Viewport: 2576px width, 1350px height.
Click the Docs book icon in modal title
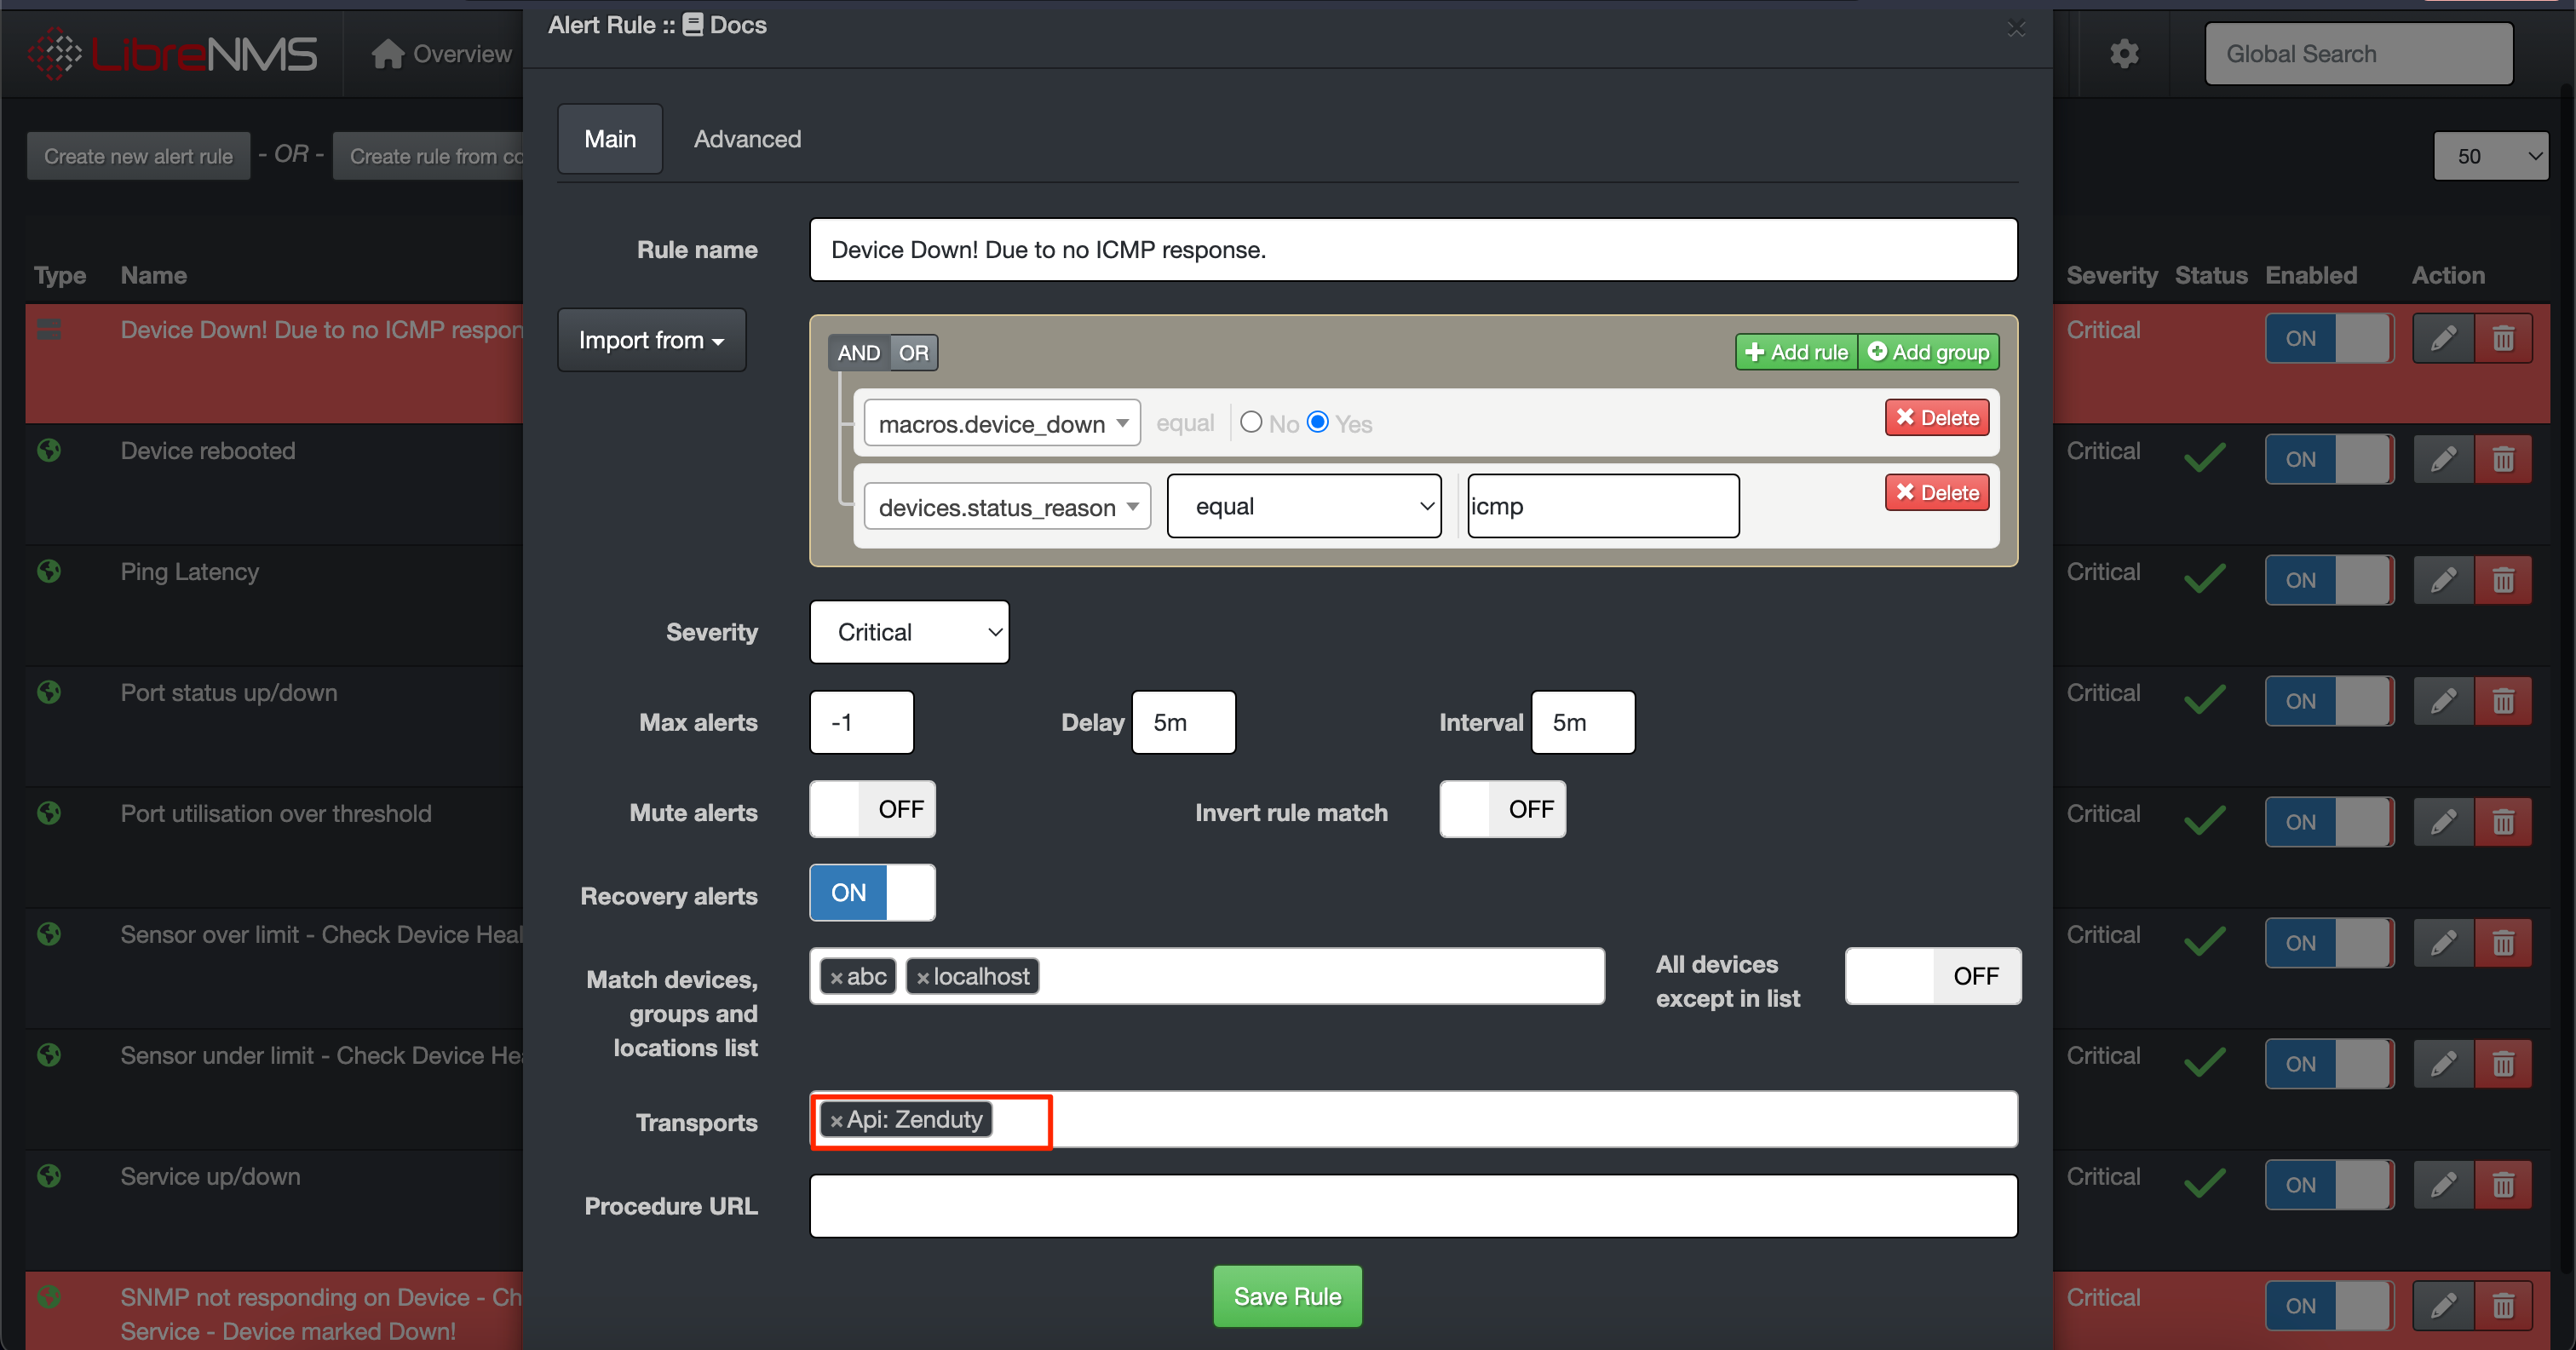pos(693,25)
